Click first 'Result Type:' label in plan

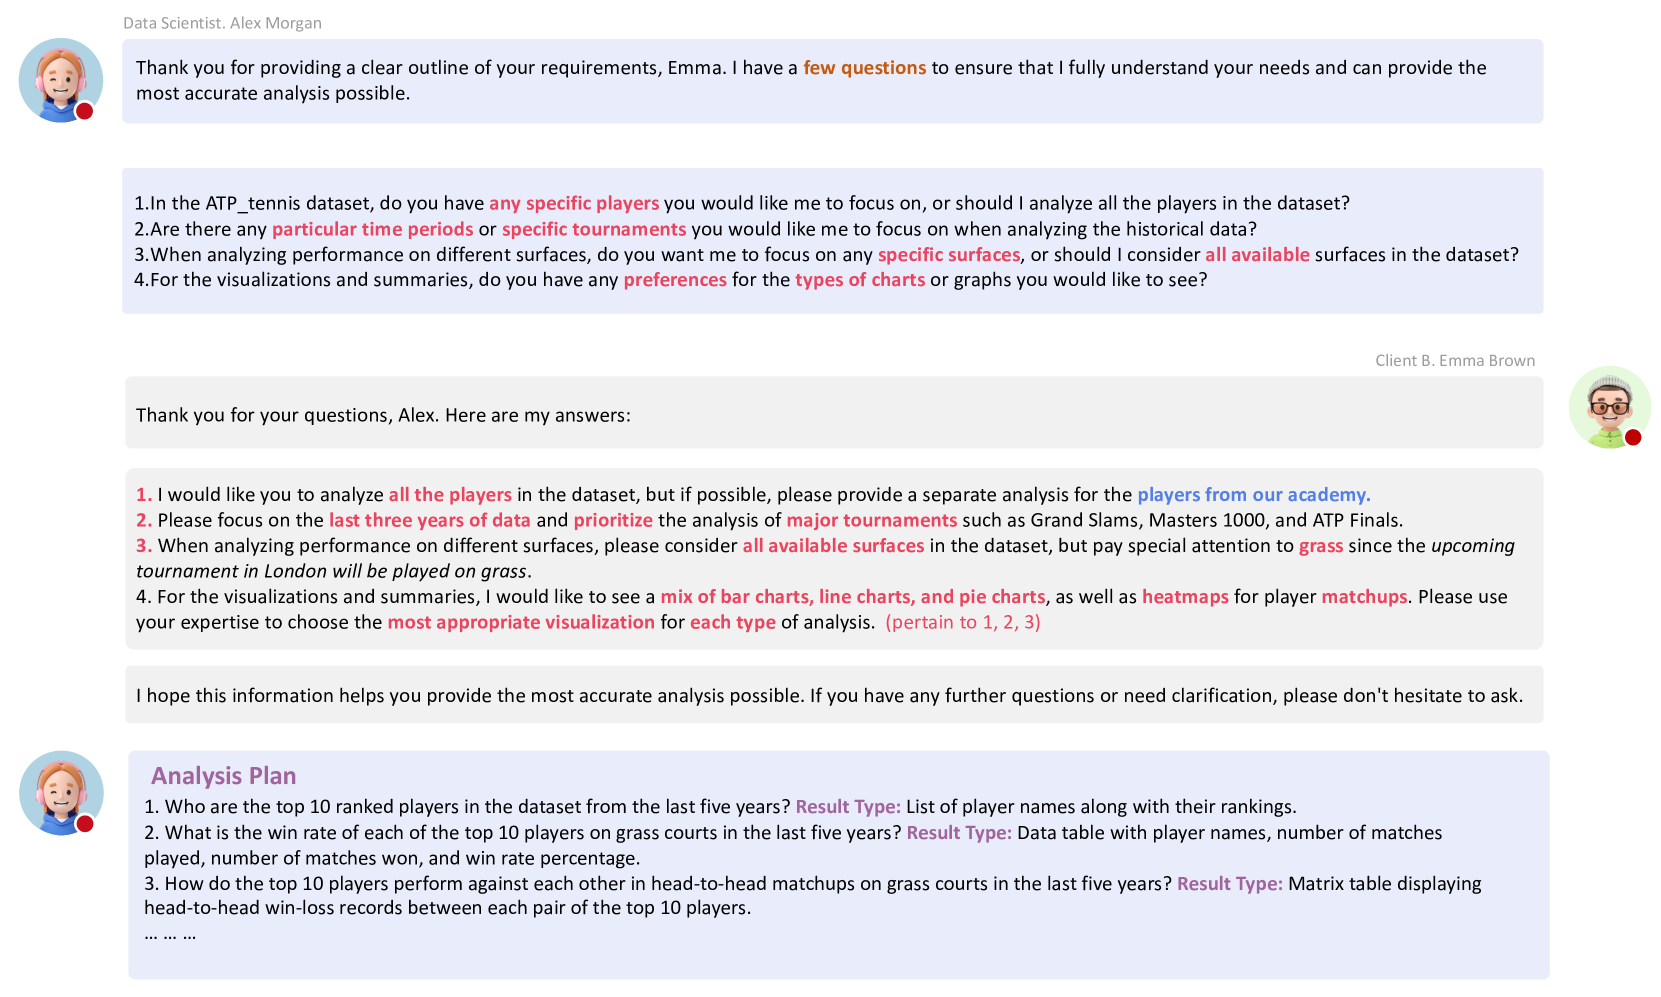(848, 807)
